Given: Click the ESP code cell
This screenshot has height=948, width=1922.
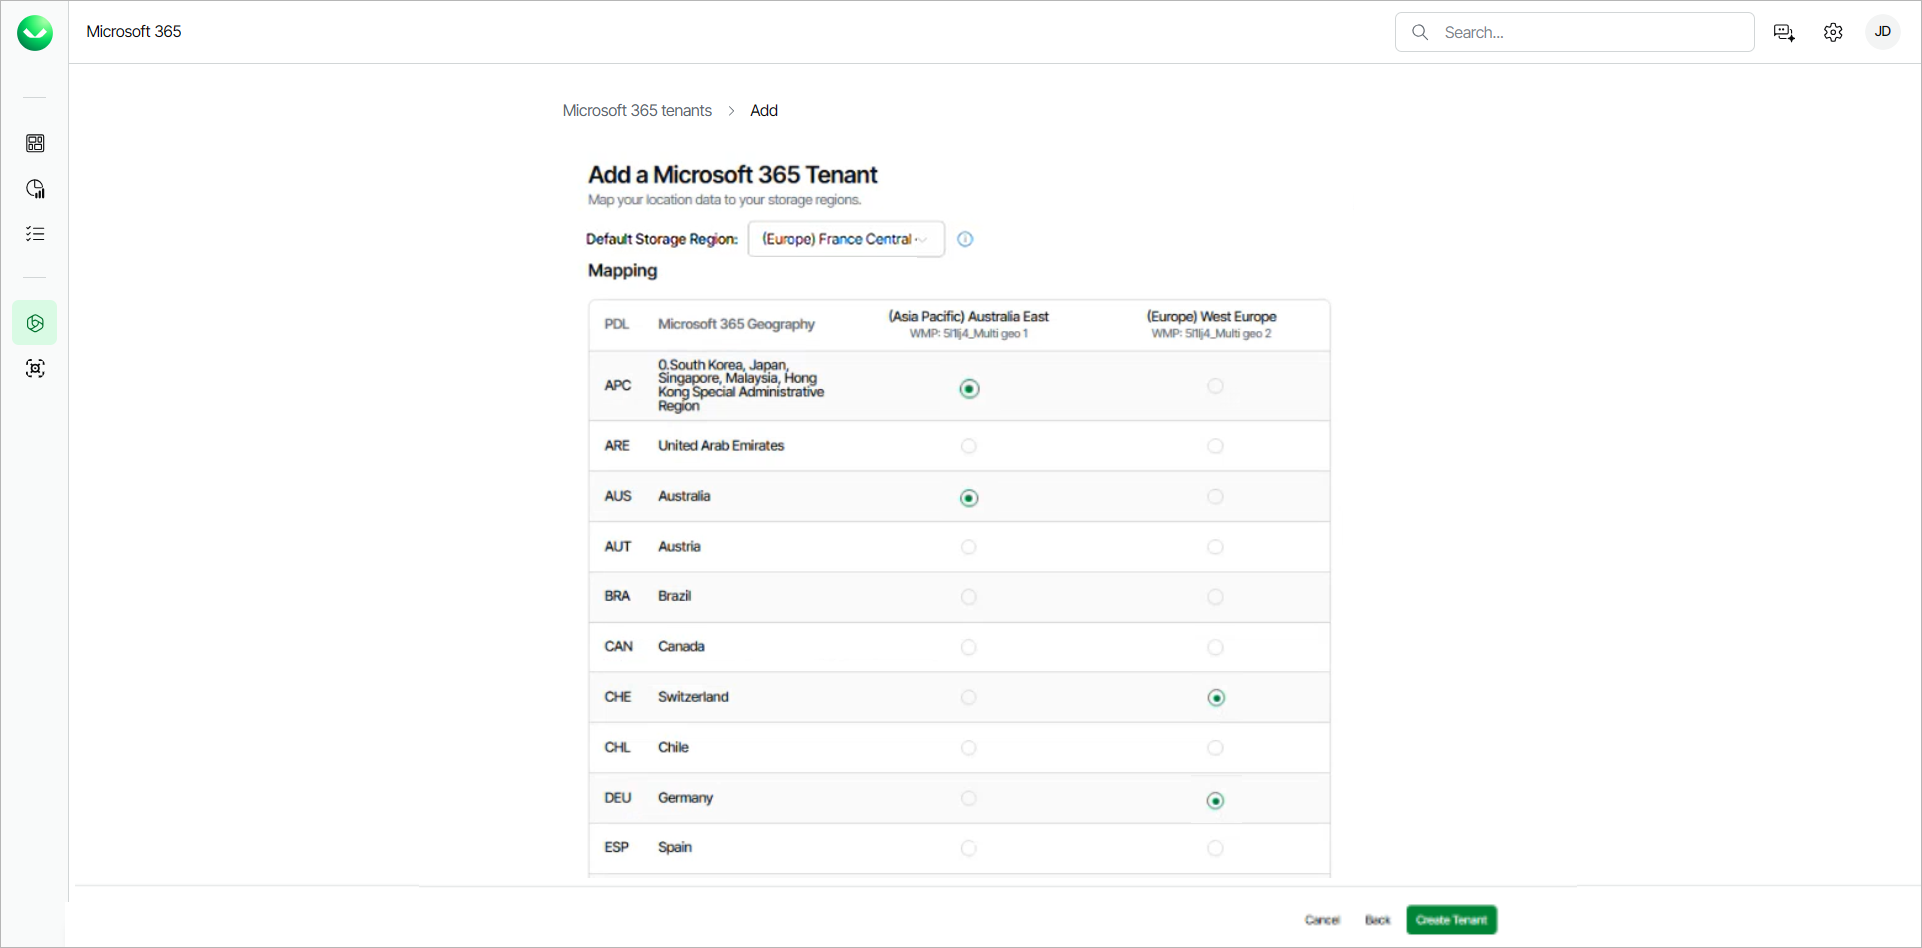Looking at the screenshot, I should point(616,848).
